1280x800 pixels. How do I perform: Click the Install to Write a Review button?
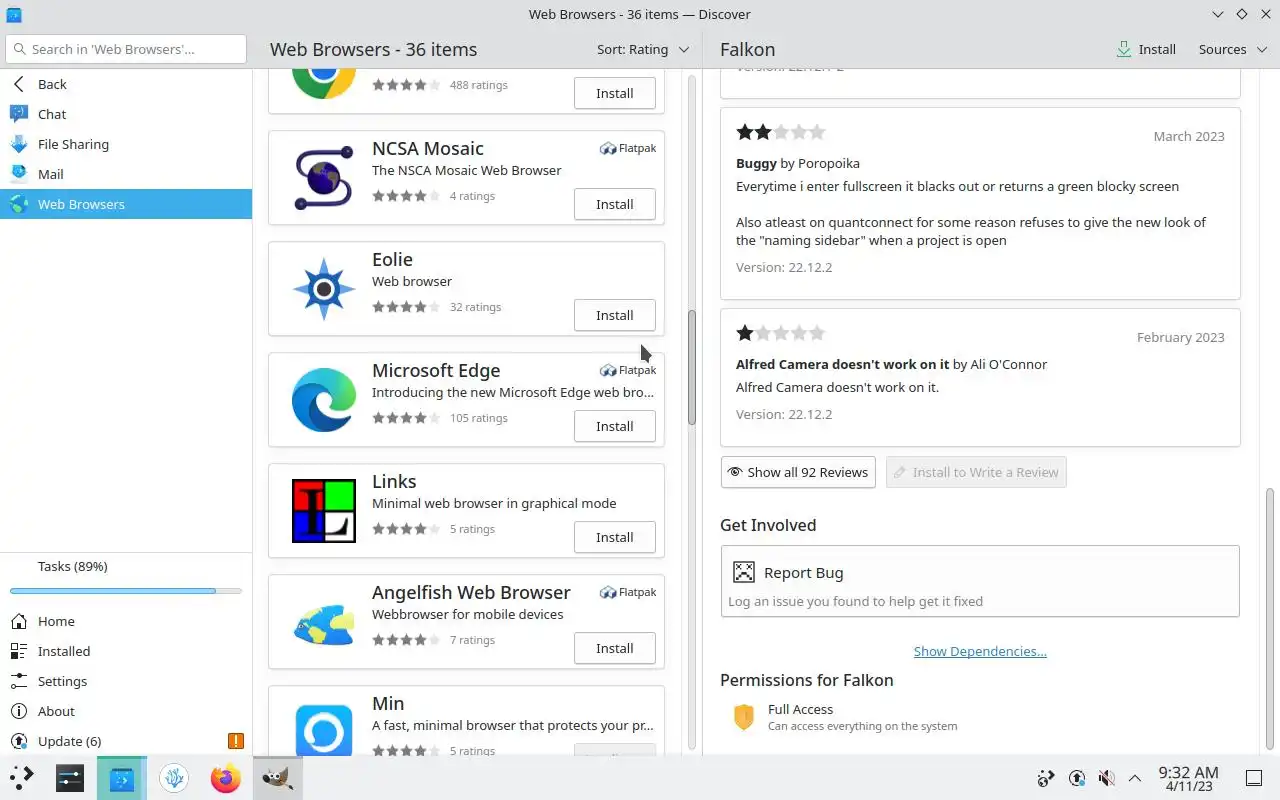coord(976,472)
